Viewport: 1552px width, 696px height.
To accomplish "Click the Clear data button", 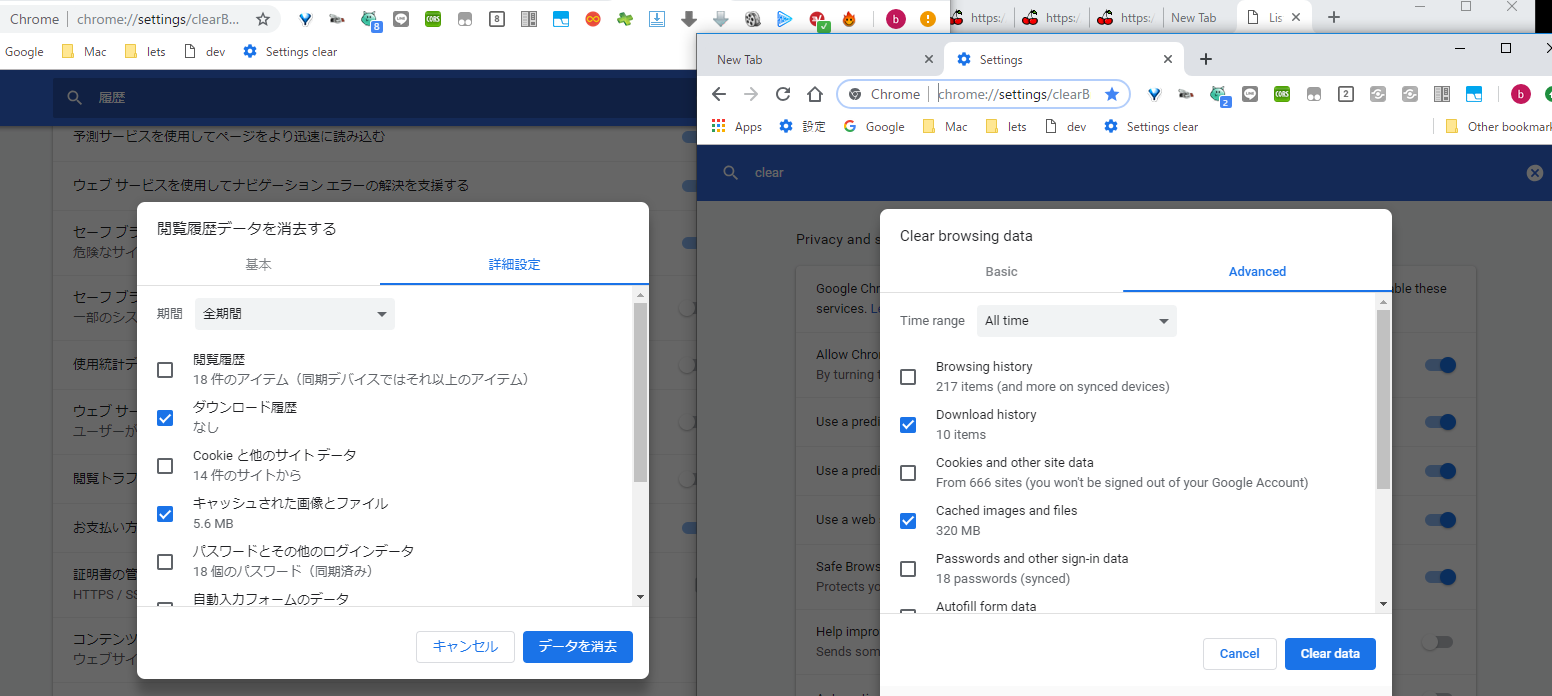I will [x=1329, y=654].
